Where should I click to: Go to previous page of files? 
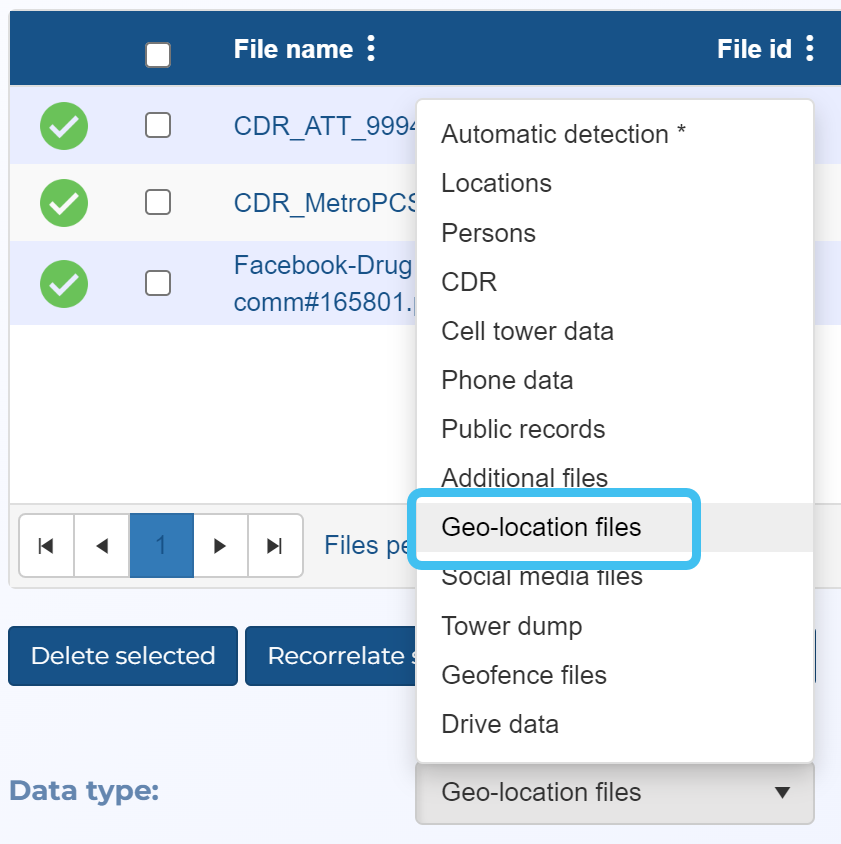pyautogui.click(x=102, y=546)
